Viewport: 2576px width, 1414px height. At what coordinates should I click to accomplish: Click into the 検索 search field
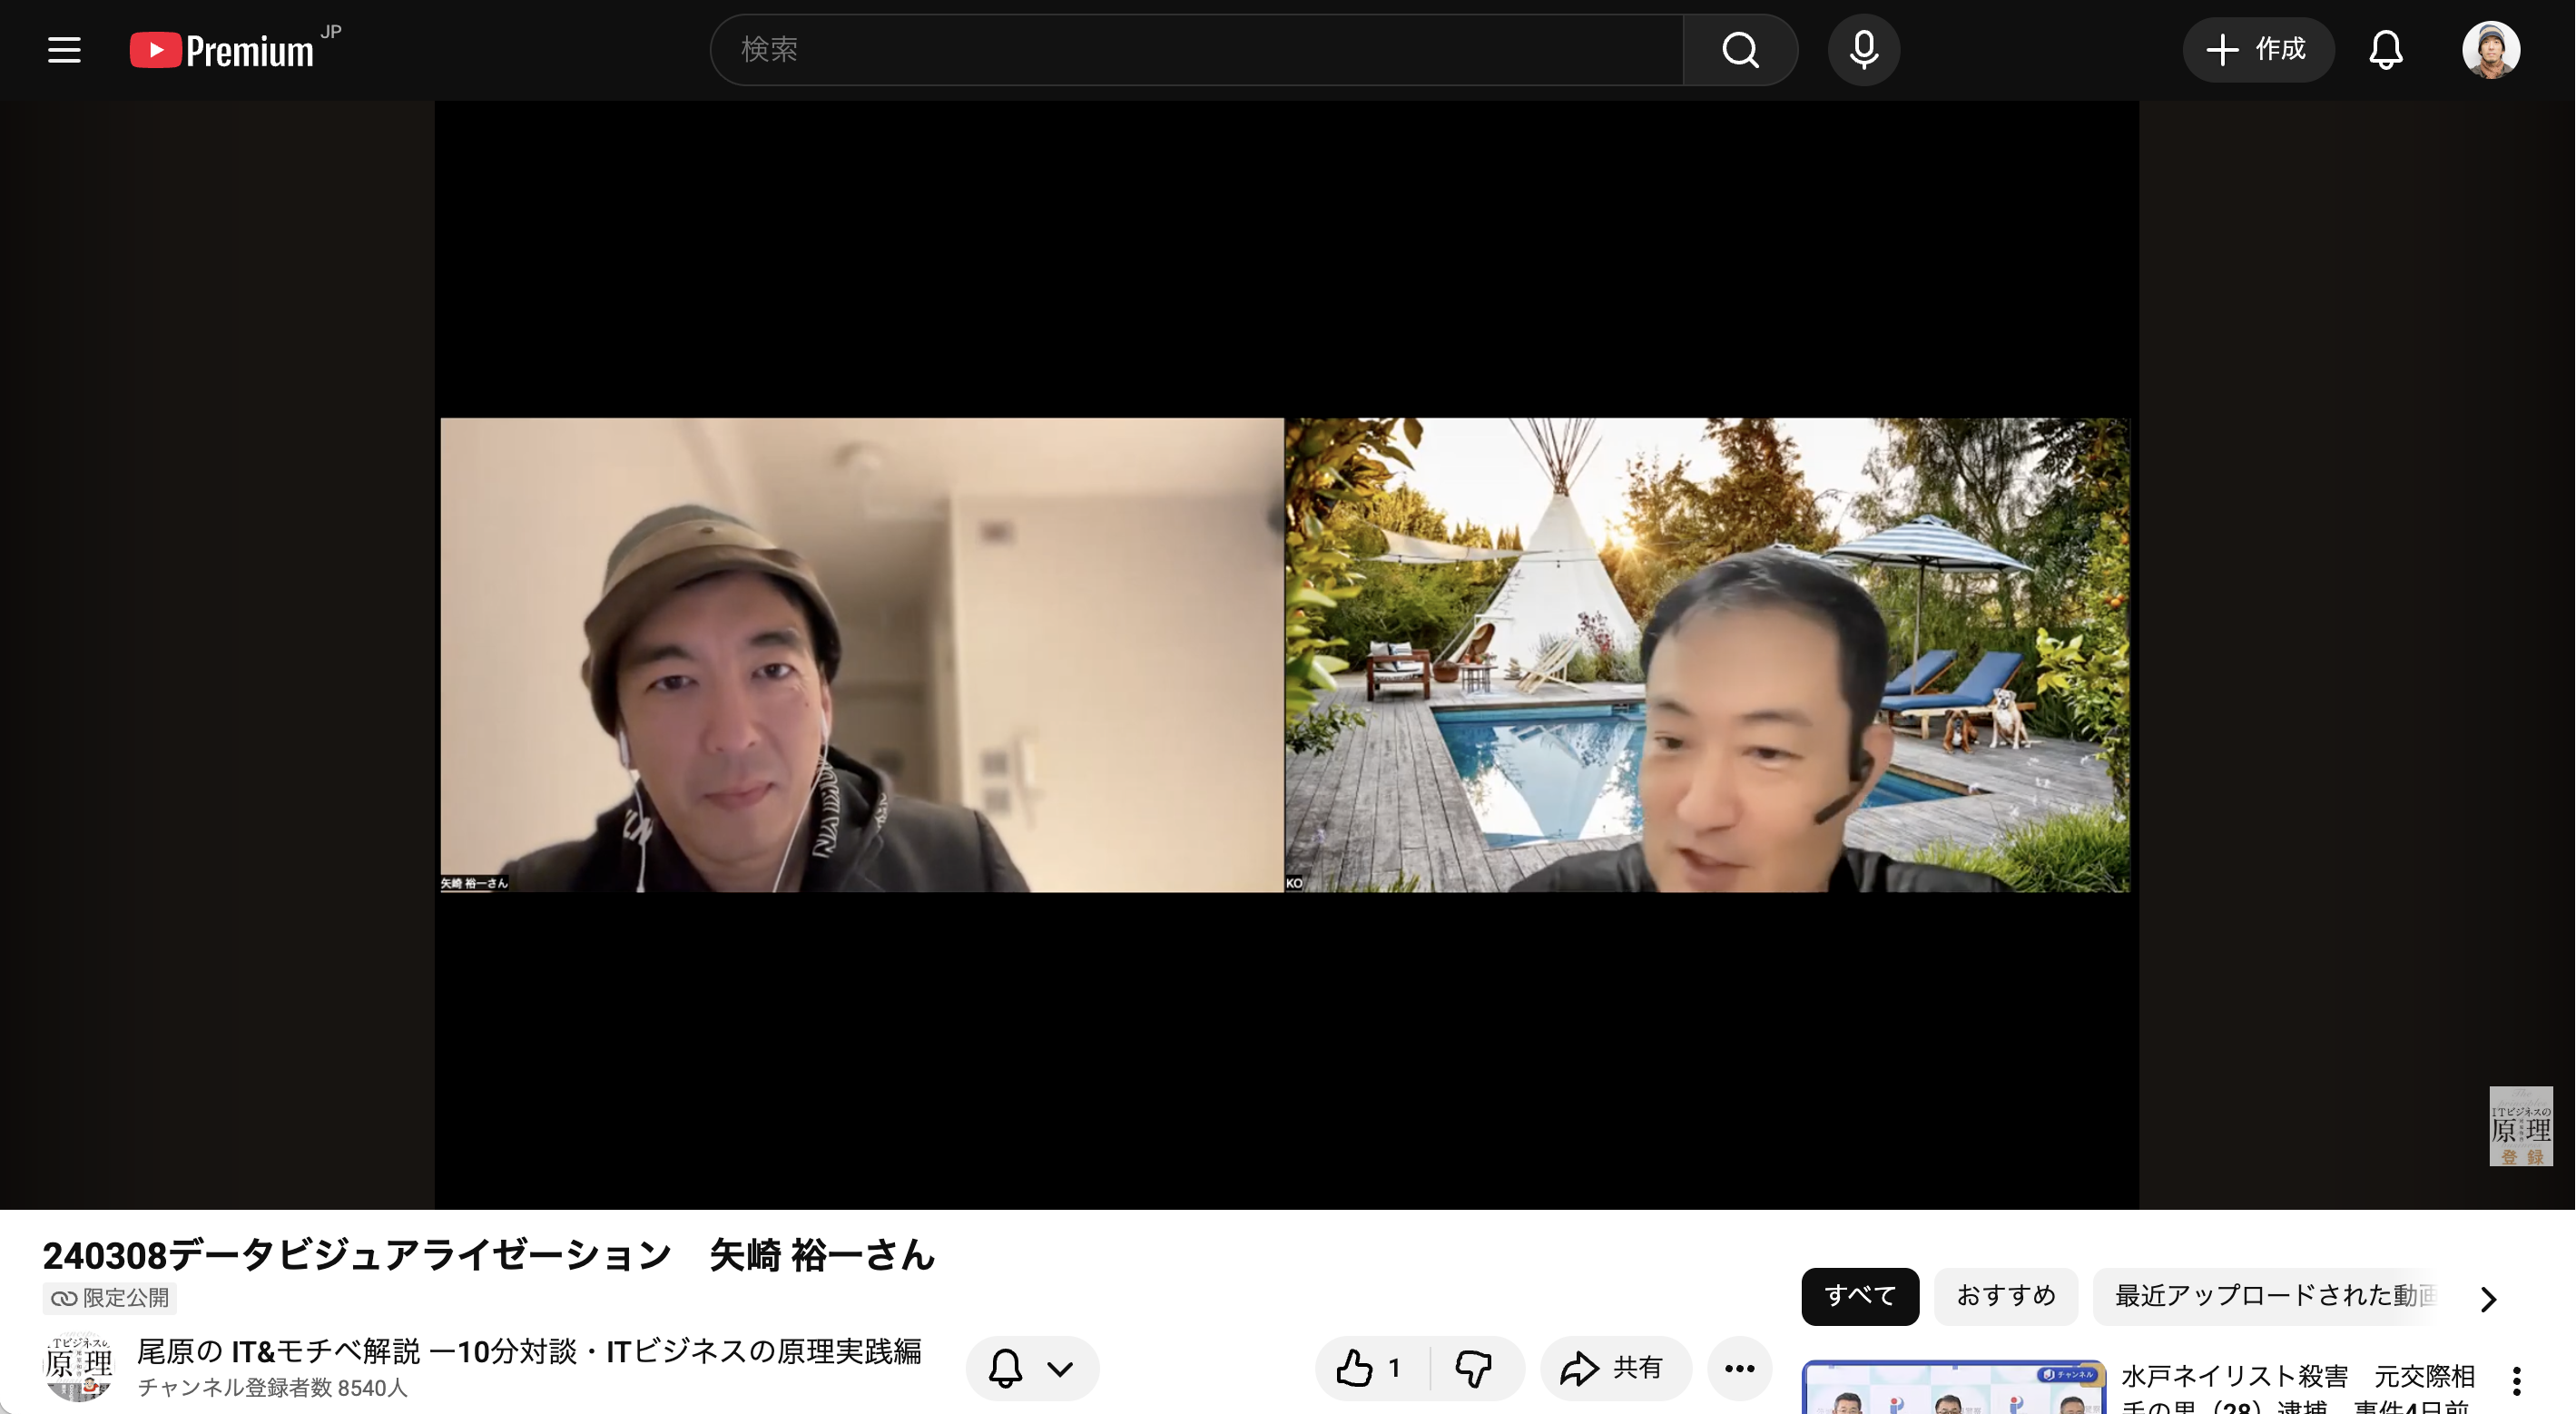pyautogui.click(x=1195, y=50)
